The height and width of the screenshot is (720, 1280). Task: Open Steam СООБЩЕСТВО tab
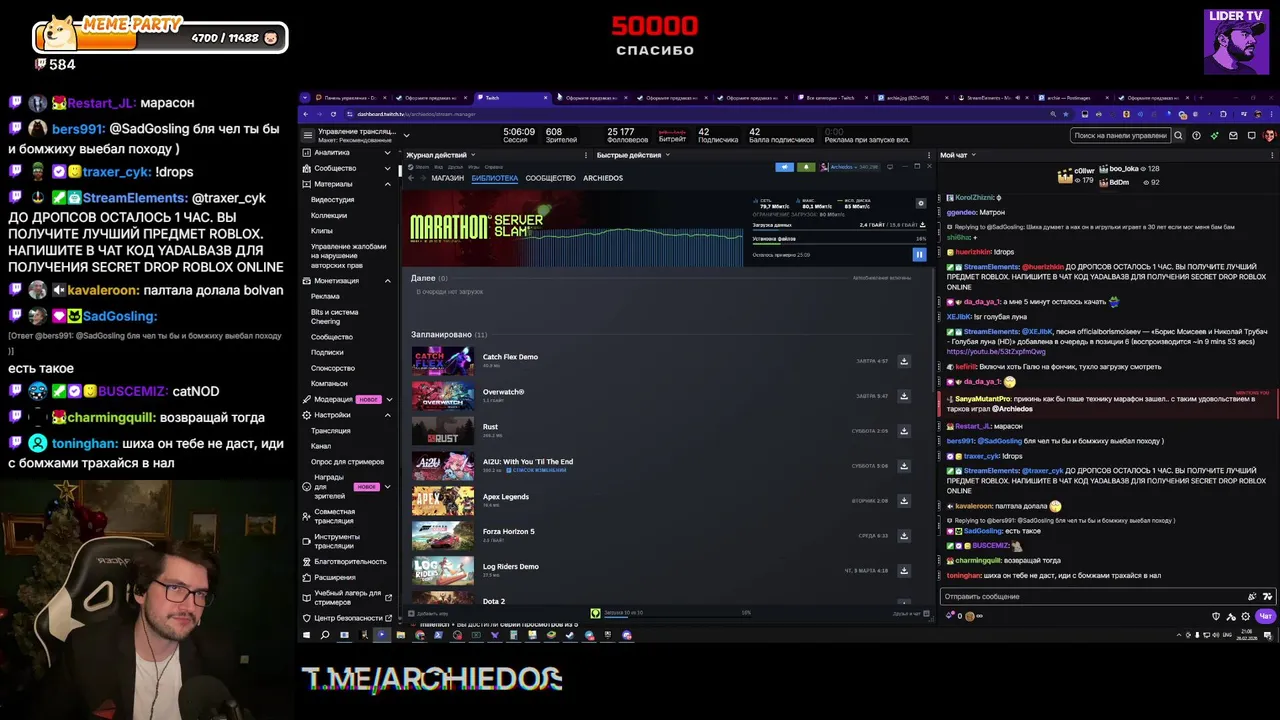click(x=550, y=178)
